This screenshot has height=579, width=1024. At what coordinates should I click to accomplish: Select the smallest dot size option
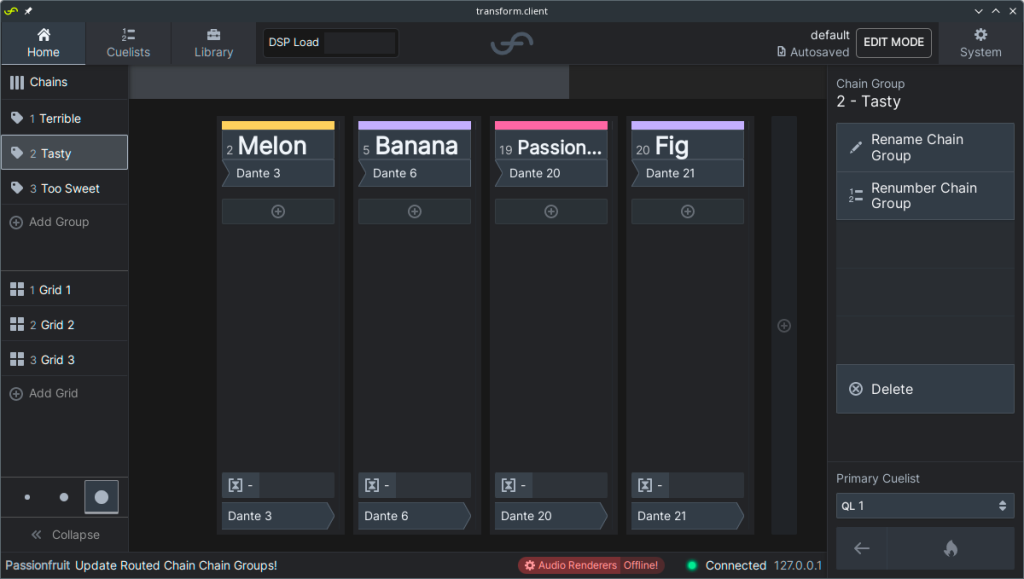pos(27,497)
